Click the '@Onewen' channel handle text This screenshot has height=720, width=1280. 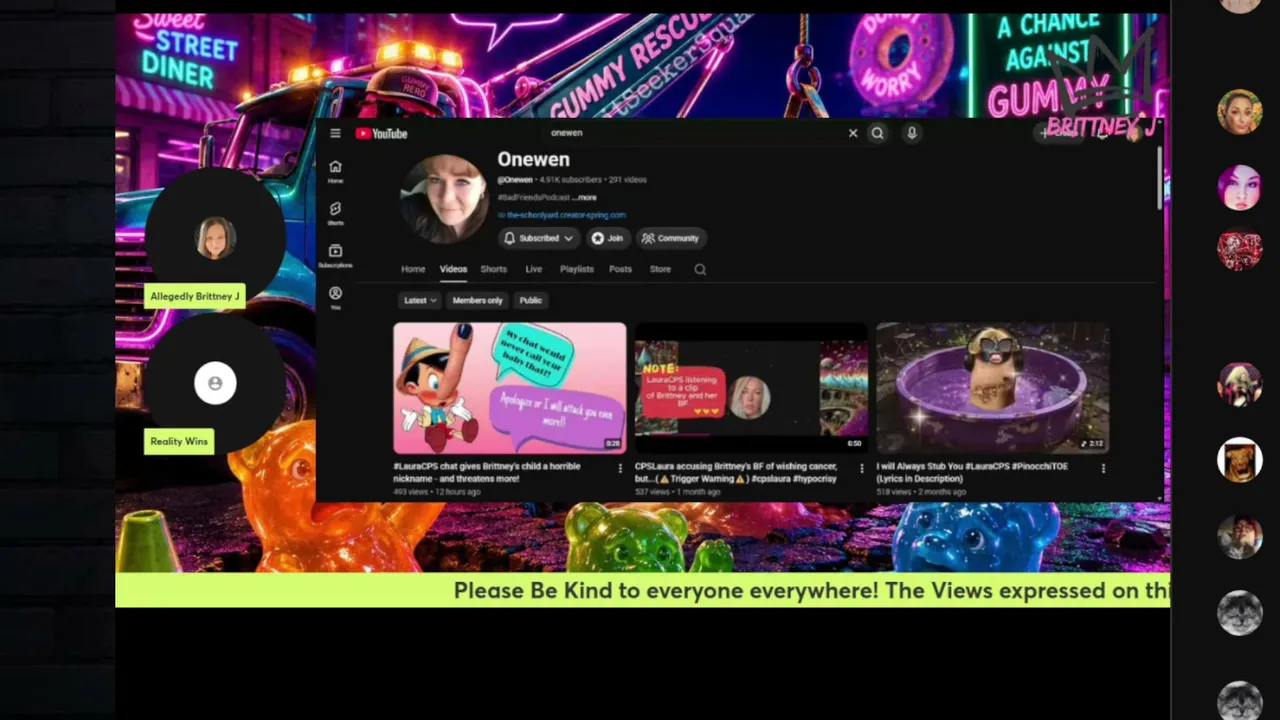point(515,180)
